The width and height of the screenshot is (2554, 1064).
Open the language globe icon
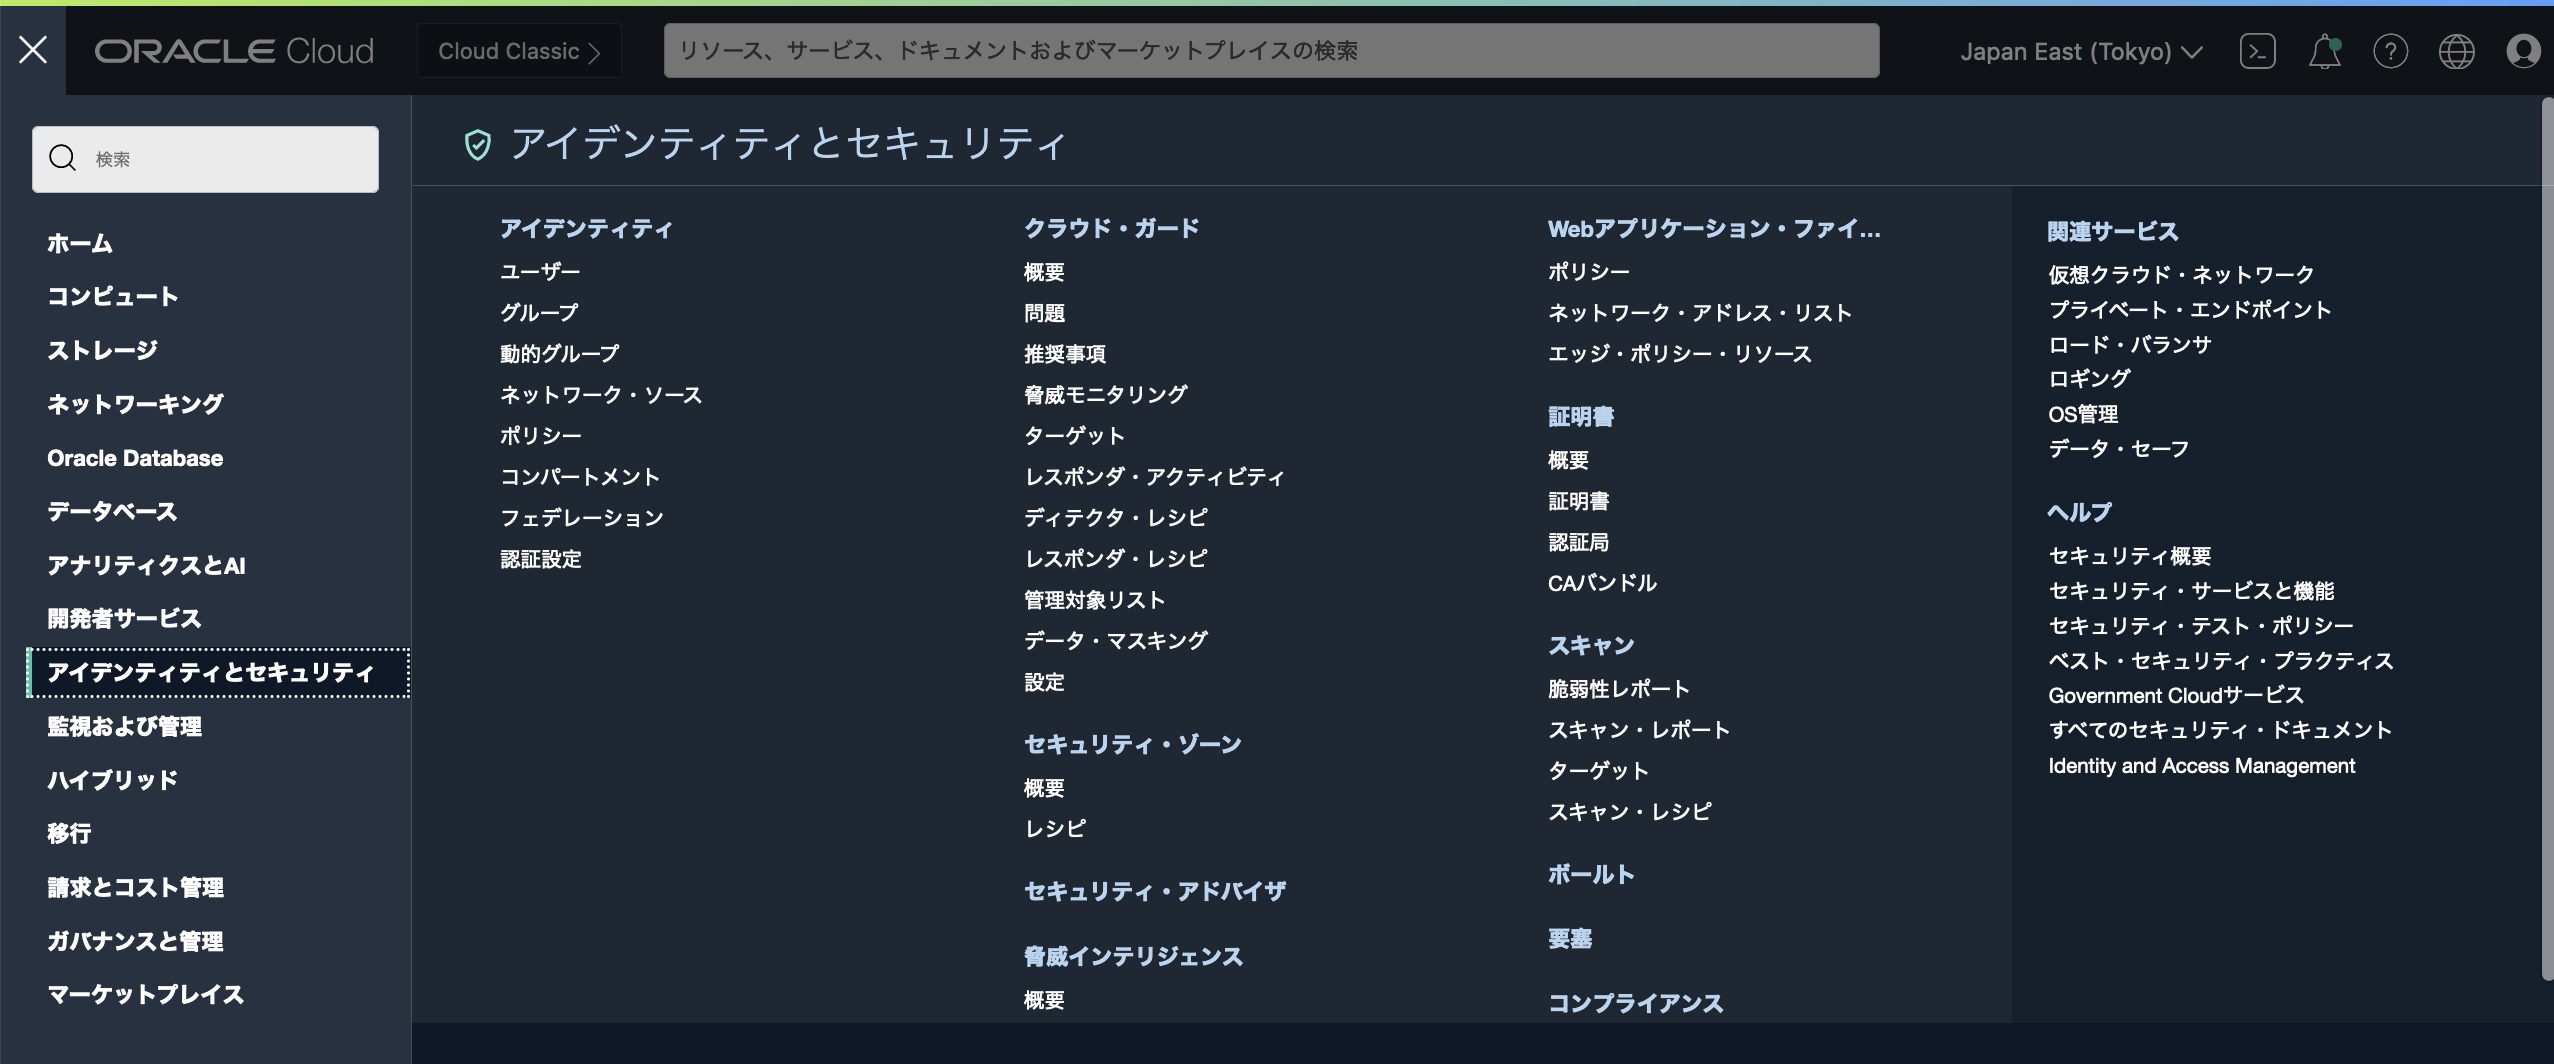[2459, 50]
